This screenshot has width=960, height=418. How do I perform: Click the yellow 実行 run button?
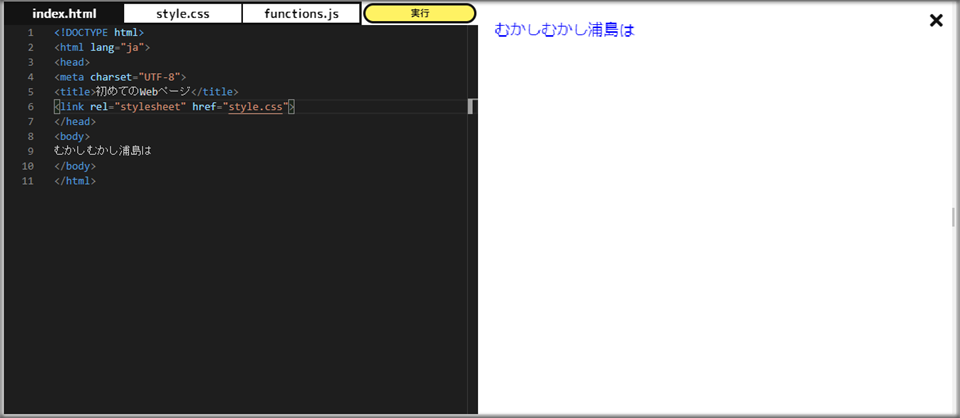[x=419, y=13]
